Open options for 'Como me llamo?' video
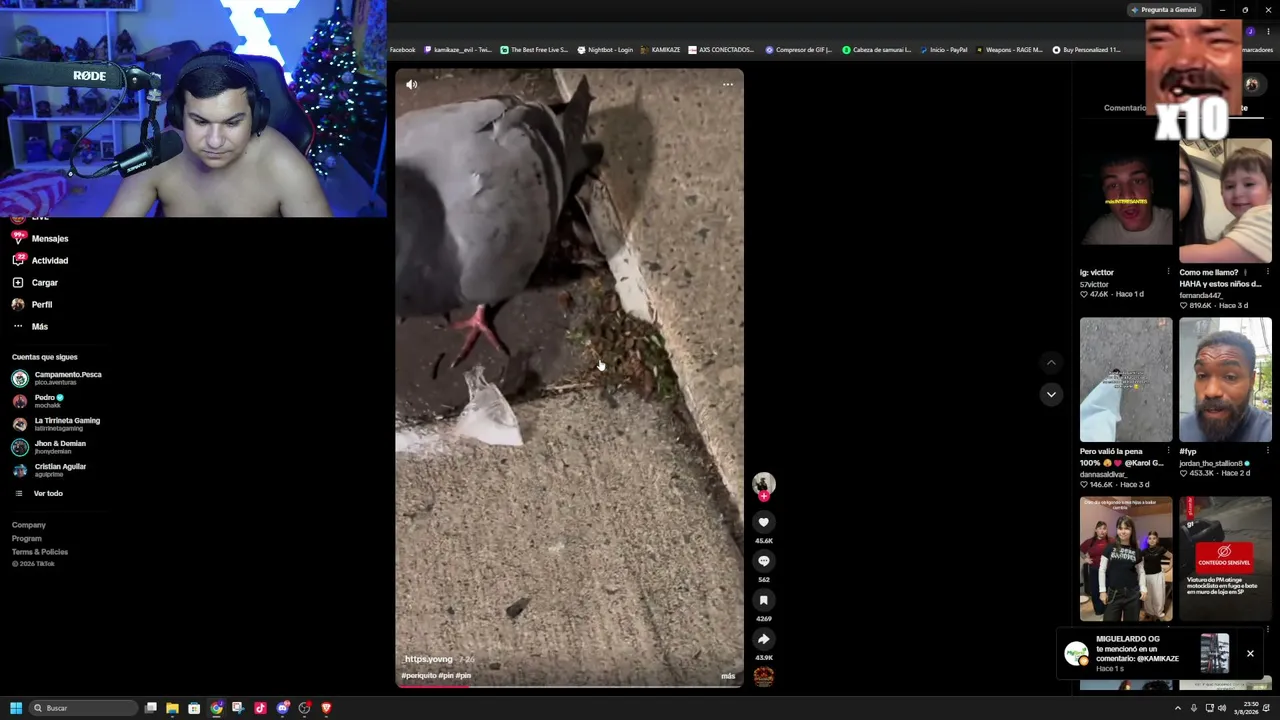 1268,272
